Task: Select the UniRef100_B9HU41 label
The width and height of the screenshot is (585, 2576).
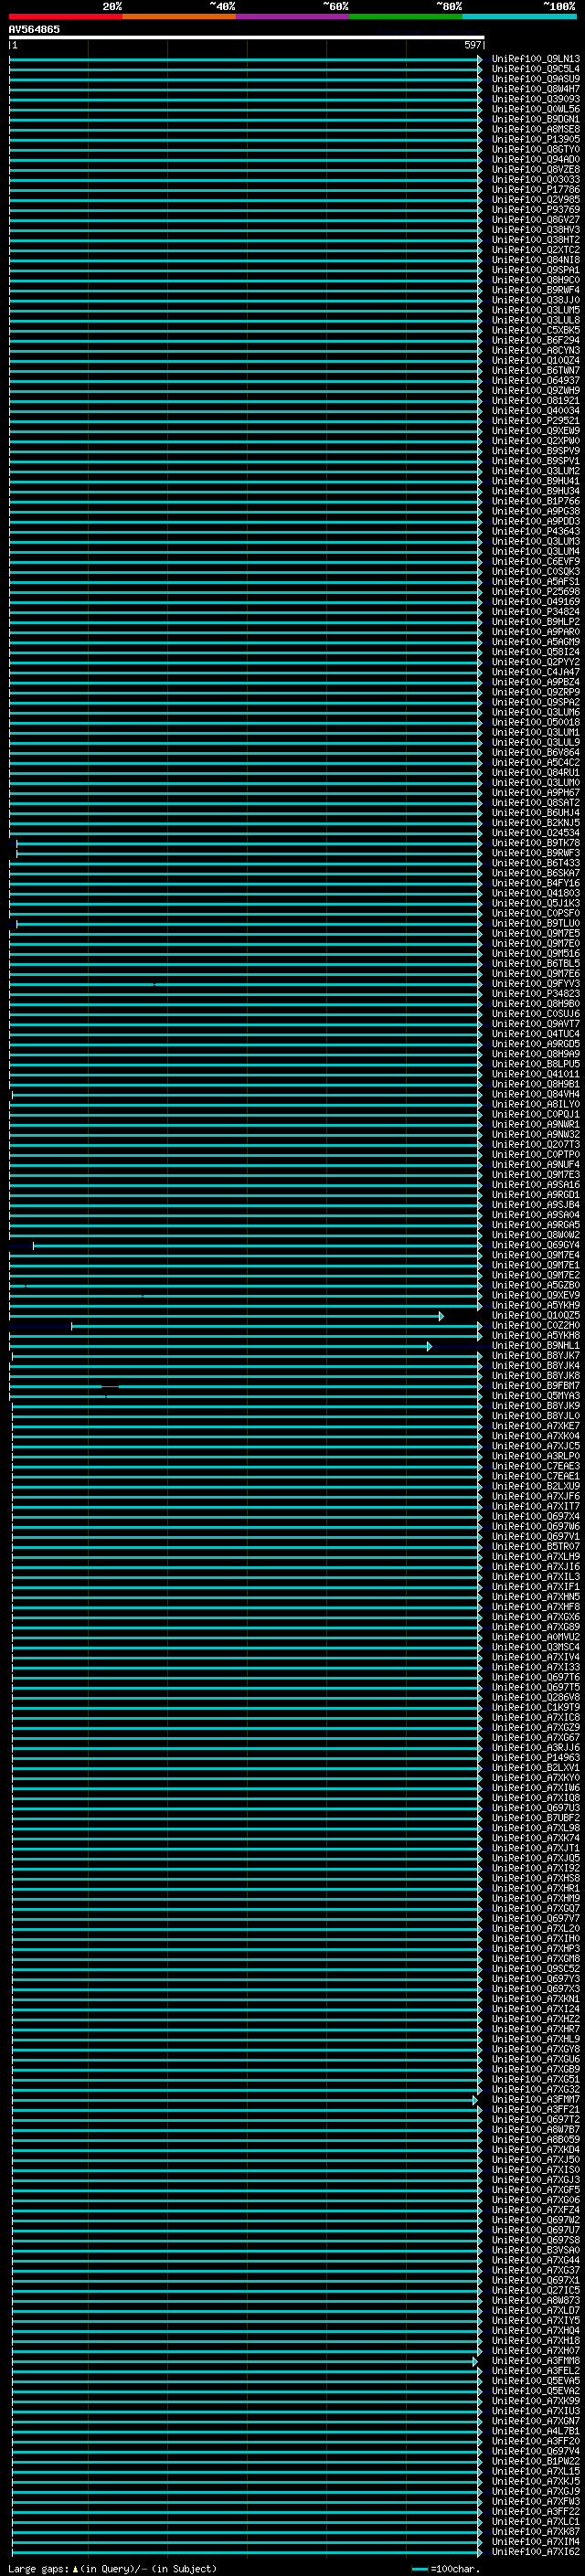Action: pyautogui.click(x=535, y=481)
